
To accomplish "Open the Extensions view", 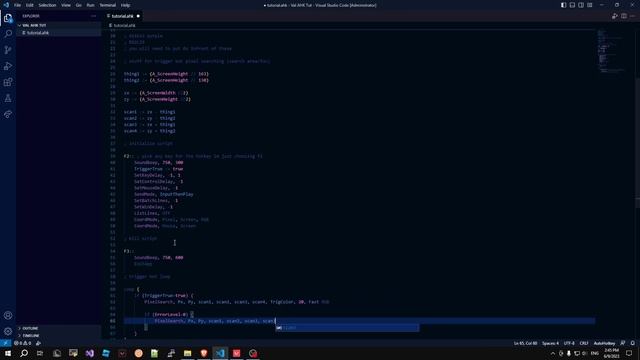I will pyautogui.click(x=8, y=82).
